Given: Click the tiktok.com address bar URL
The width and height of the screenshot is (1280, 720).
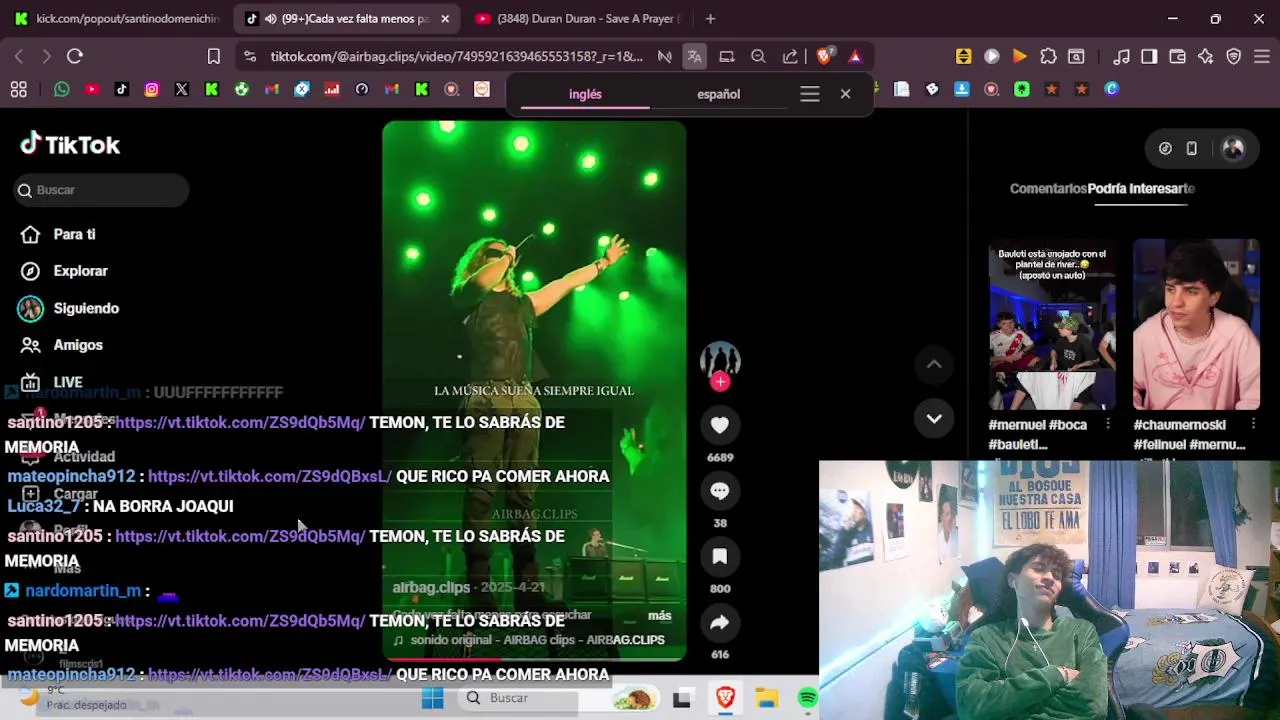Looking at the screenshot, I should (x=456, y=57).
